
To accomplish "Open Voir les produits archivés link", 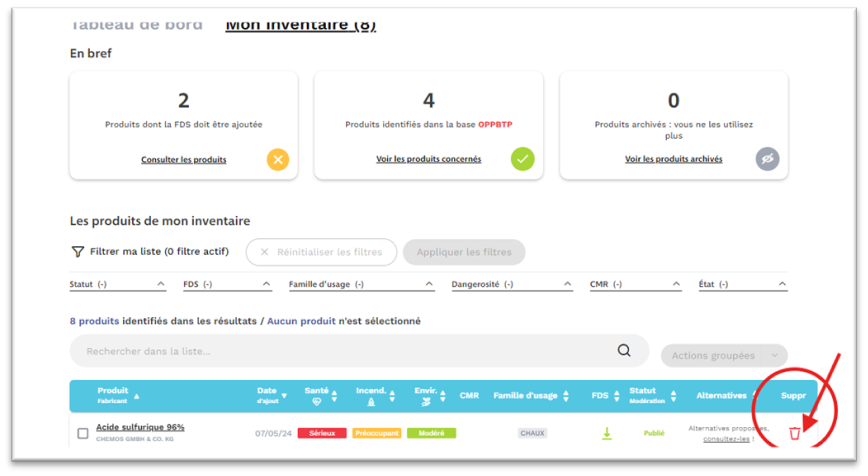I will (673, 159).
